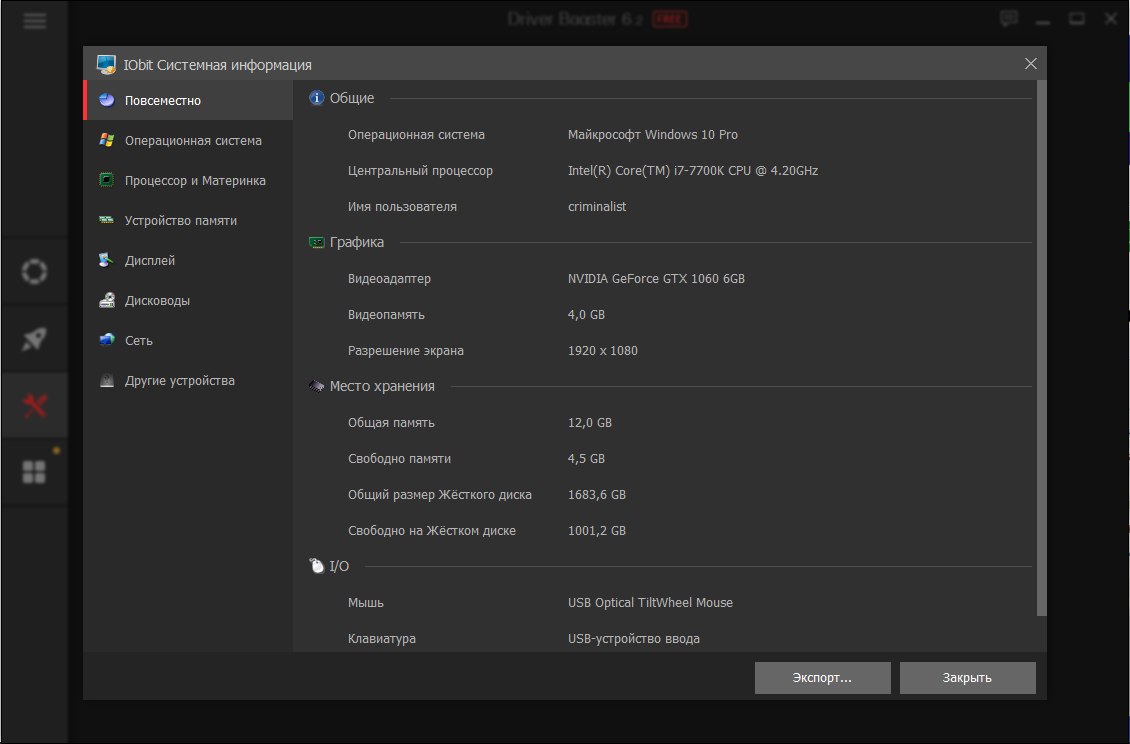1130x744 pixels.
Task: Select the Свободно памяти value 4,5 GB
Action: point(587,459)
